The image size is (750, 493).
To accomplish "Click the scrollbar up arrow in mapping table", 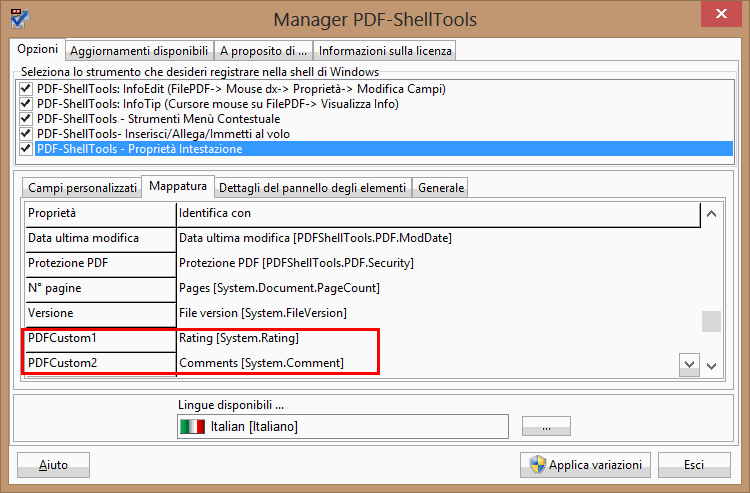I will tap(711, 213).
